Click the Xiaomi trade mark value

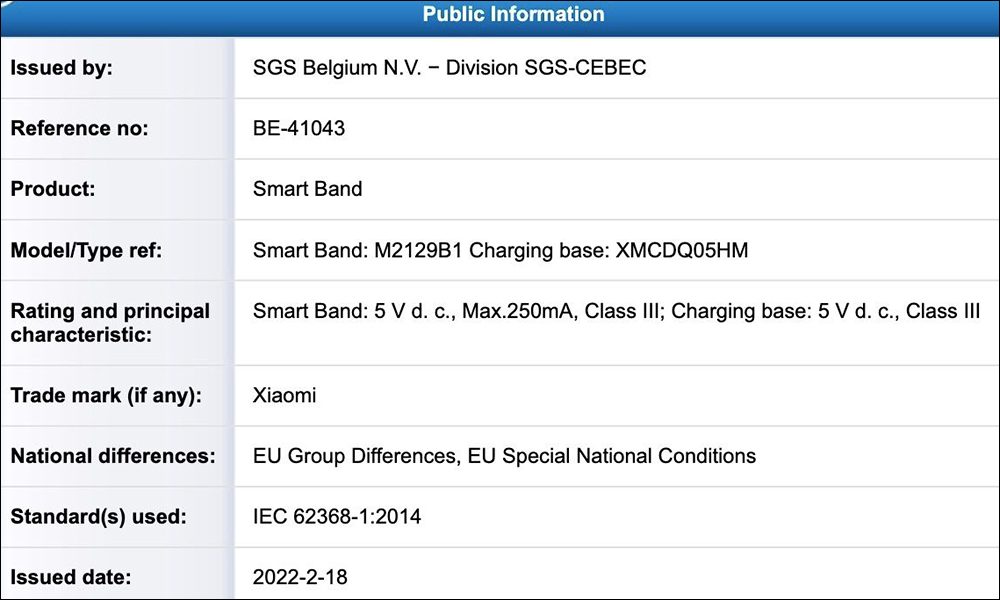pos(284,395)
